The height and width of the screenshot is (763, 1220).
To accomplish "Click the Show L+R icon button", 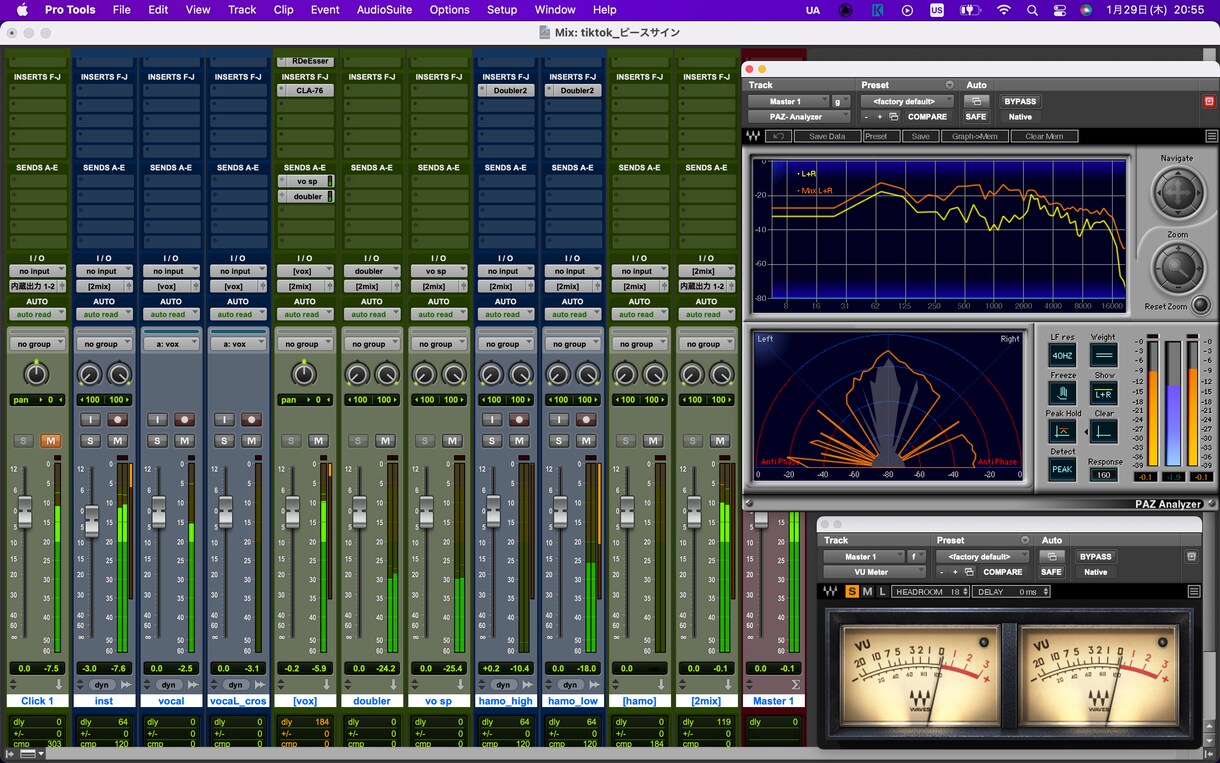I will point(1103,393).
